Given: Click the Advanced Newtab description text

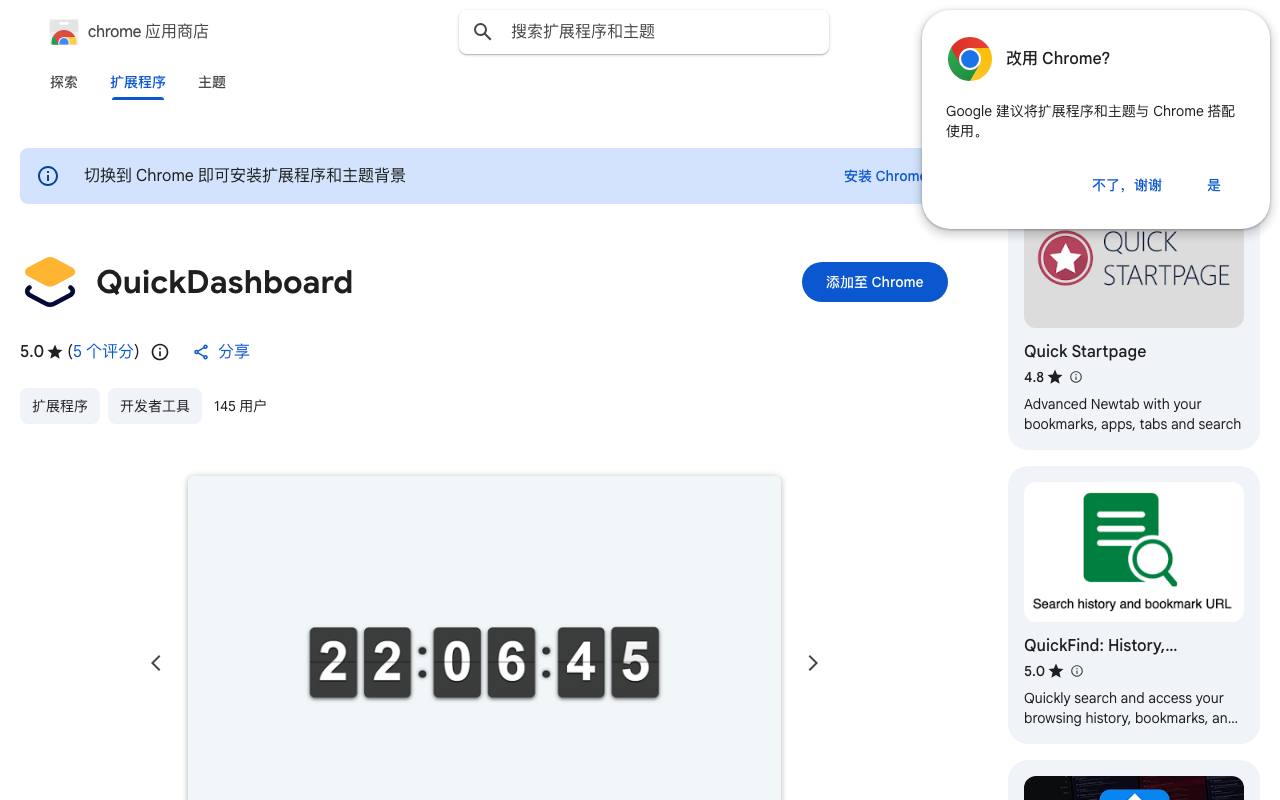Looking at the screenshot, I should point(1132,414).
